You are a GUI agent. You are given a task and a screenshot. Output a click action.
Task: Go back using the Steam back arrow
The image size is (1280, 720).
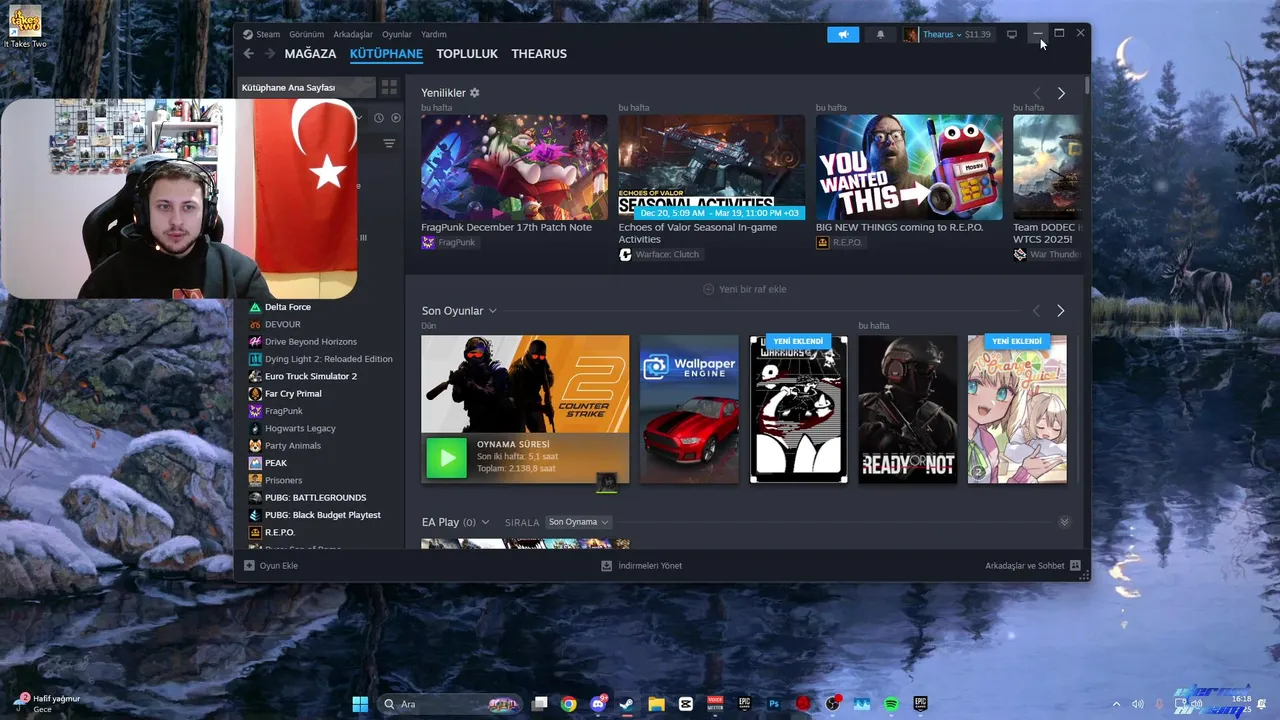click(249, 54)
